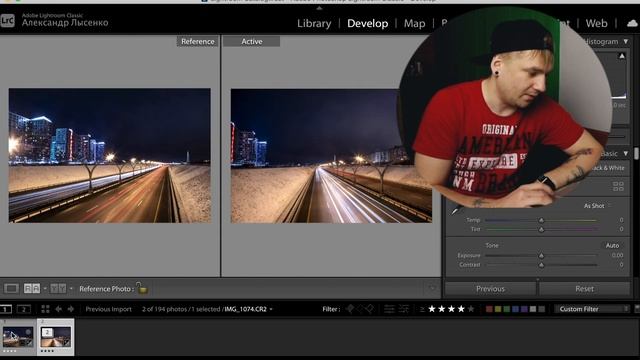Open Reference view layout options arrow
The image size is (640, 360).
point(45,289)
